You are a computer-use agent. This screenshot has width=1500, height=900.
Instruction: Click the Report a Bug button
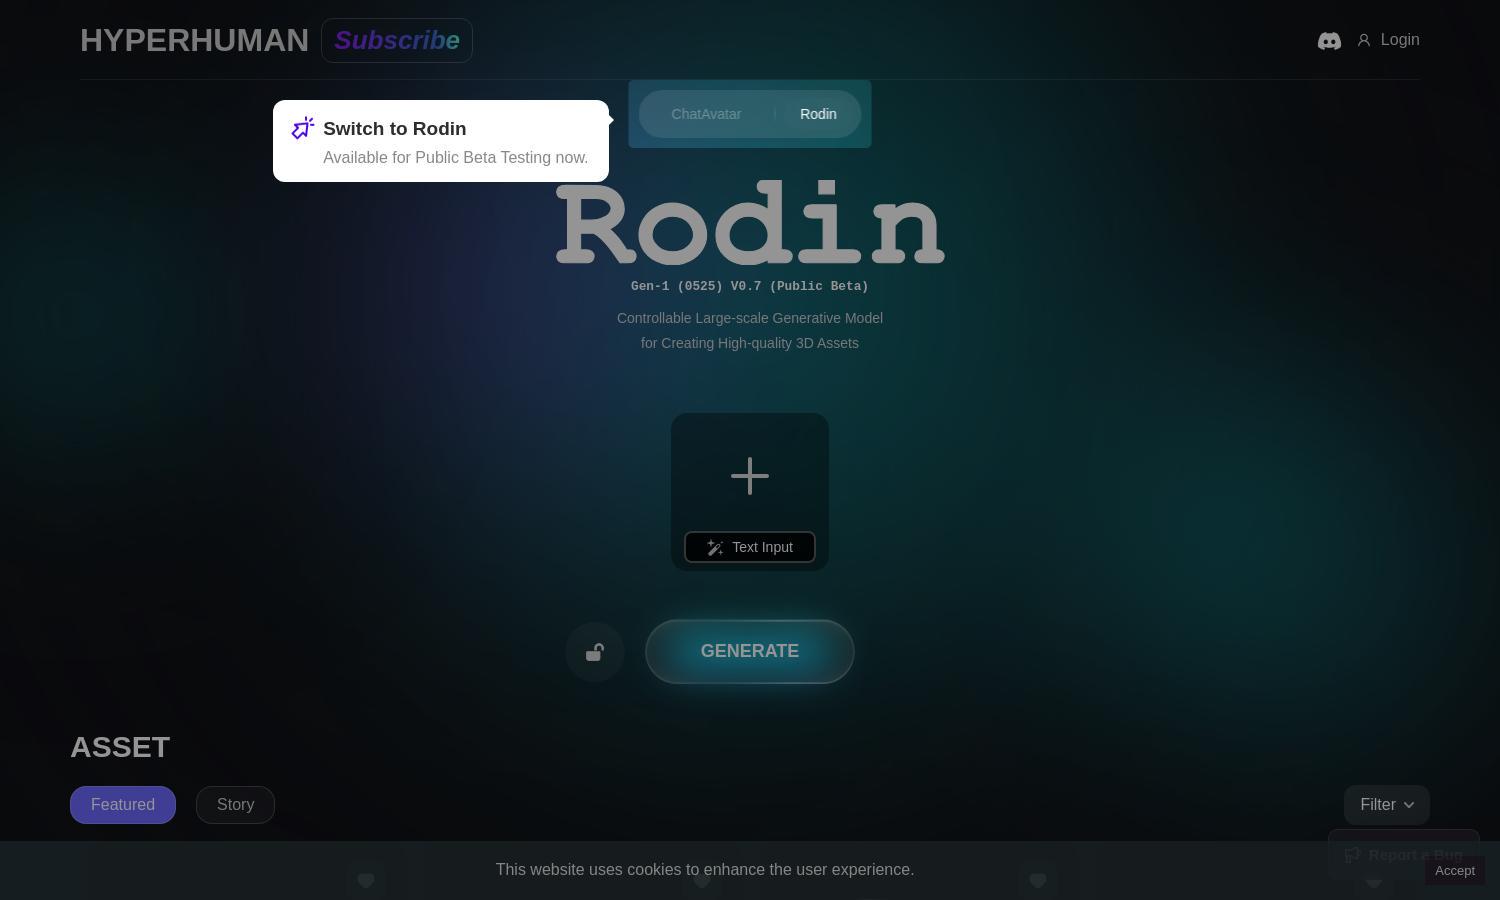point(1404,855)
